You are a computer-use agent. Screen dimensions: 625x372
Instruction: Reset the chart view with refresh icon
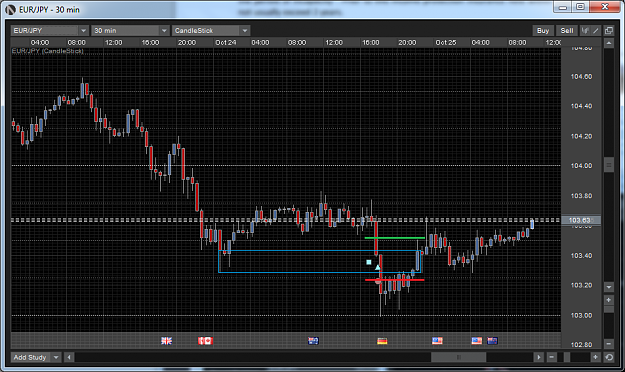click(x=609, y=357)
